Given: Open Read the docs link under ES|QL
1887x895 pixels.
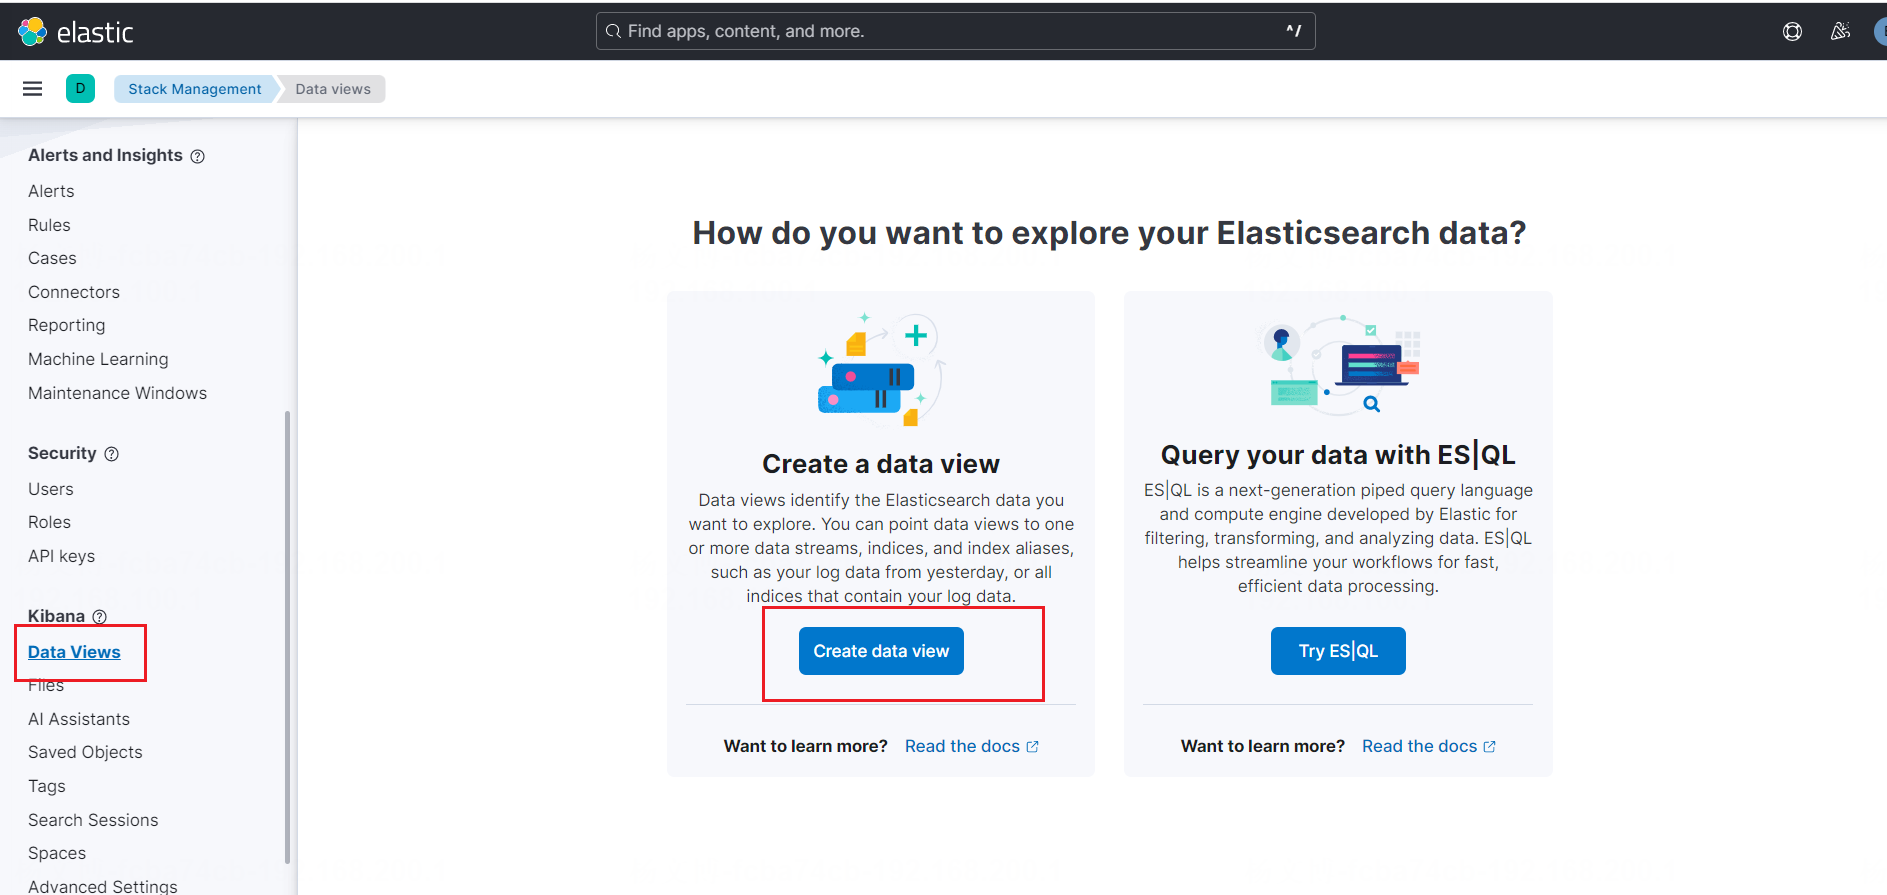Looking at the screenshot, I should [1428, 746].
